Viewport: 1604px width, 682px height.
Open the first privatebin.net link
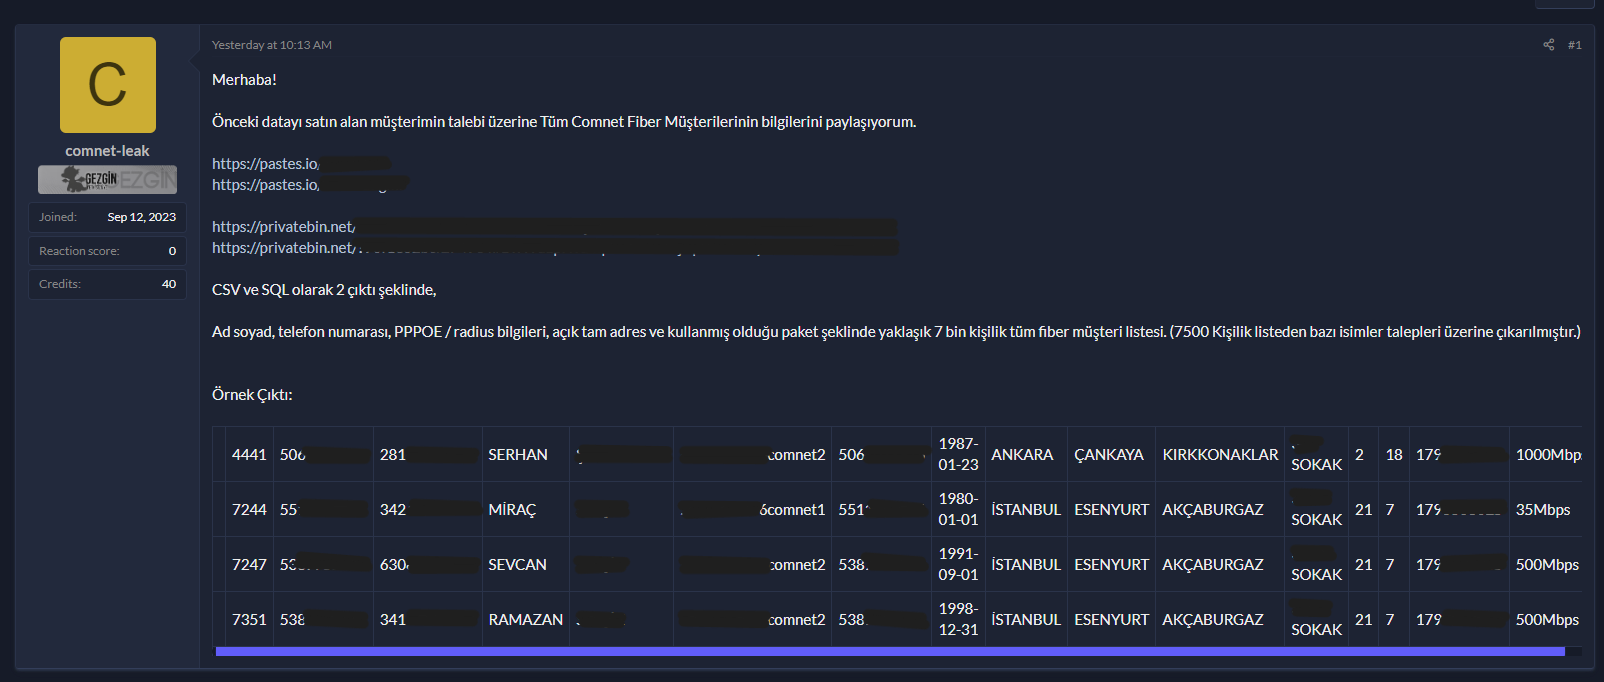pyautogui.click(x=283, y=227)
